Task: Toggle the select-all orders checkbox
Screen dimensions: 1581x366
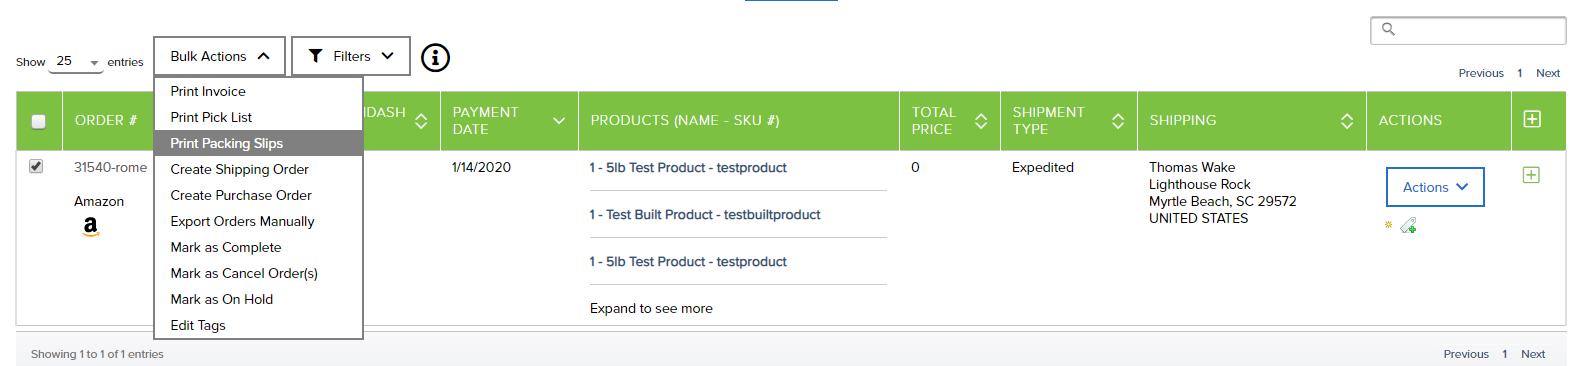Action: pos(39,121)
